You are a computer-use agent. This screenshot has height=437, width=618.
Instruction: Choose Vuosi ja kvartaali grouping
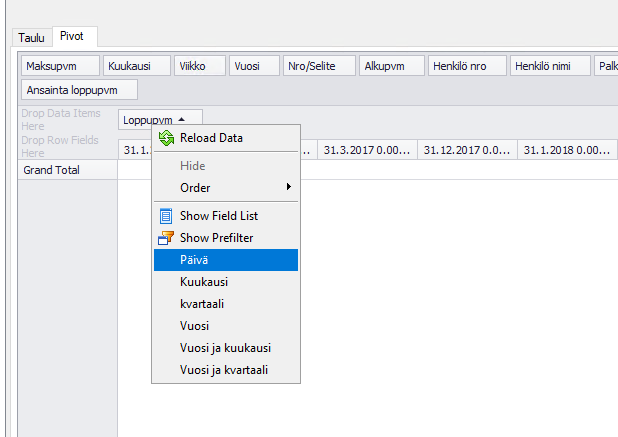coord(226,370)
